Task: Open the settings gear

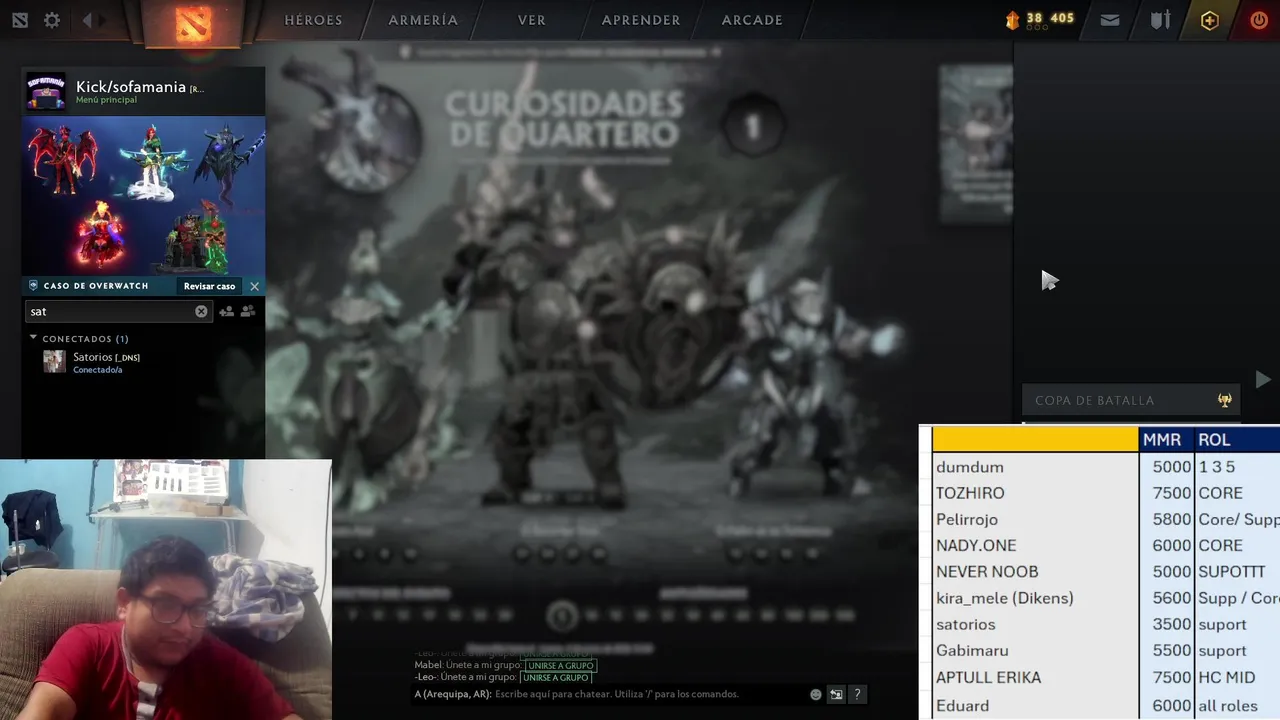Action: [52, 20]
